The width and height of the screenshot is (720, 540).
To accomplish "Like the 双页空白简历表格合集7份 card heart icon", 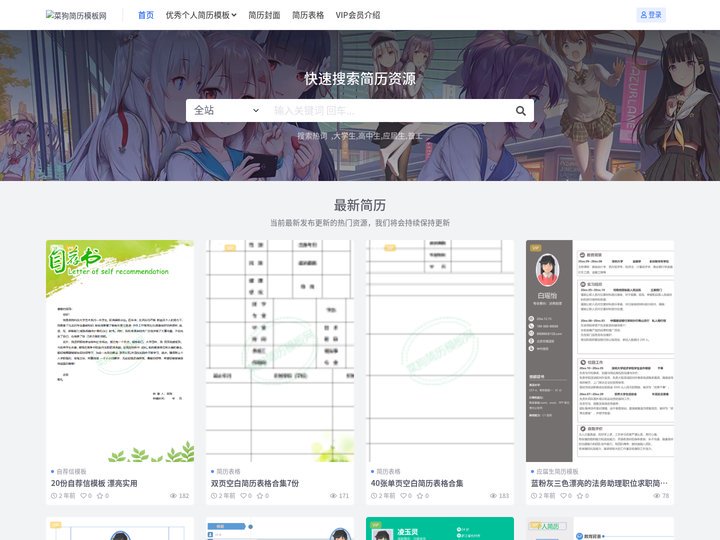I will tap(244, 496).
